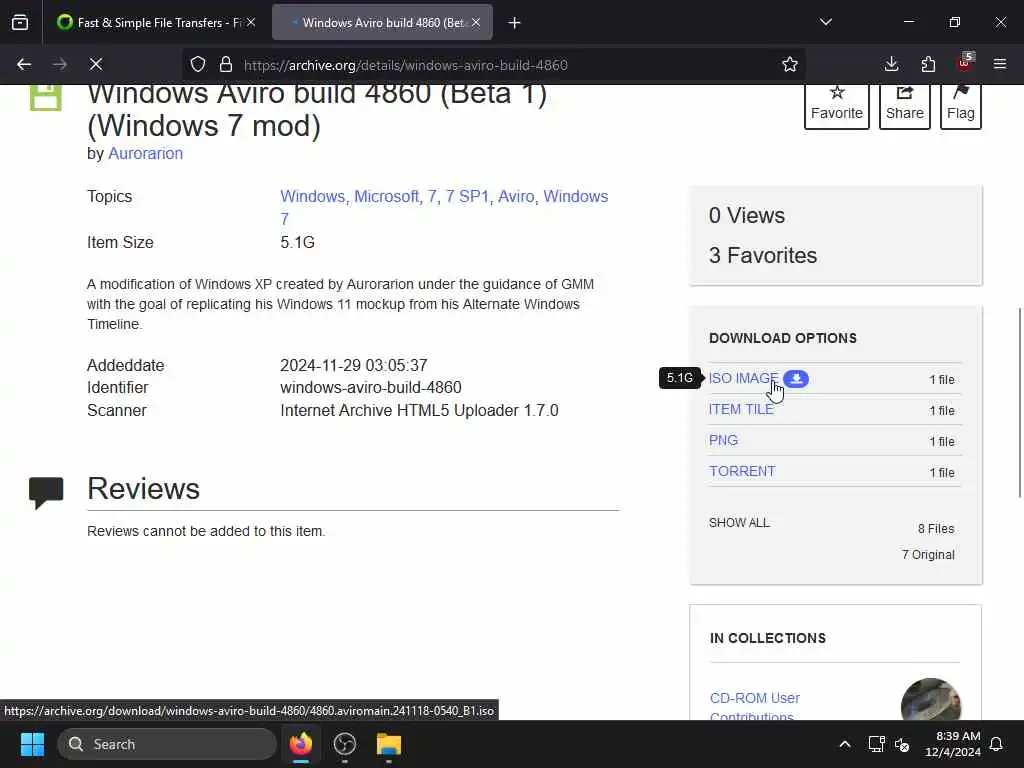Flag this archive item

pyautogui.click(x=961, y=104)
